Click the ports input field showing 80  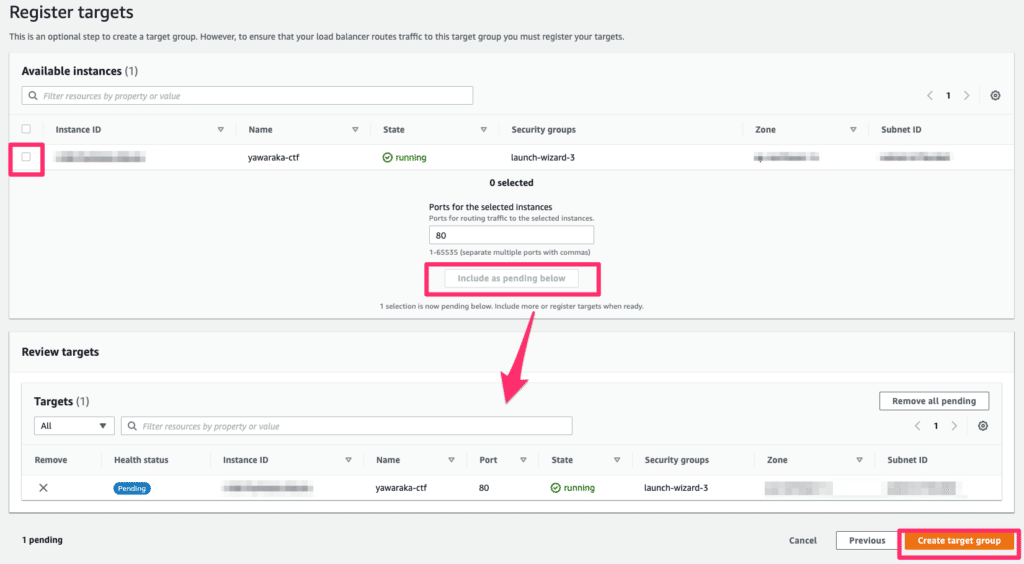point(511,235)
